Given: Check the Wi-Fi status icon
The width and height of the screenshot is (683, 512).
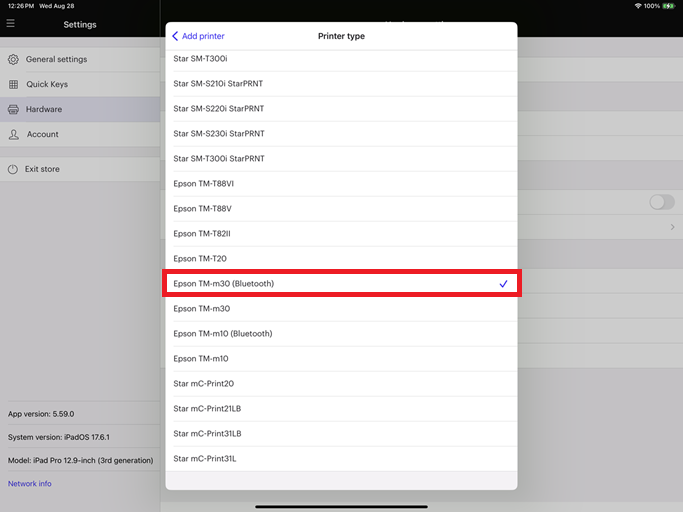Looking at the screenshot, I should [638, 6].
